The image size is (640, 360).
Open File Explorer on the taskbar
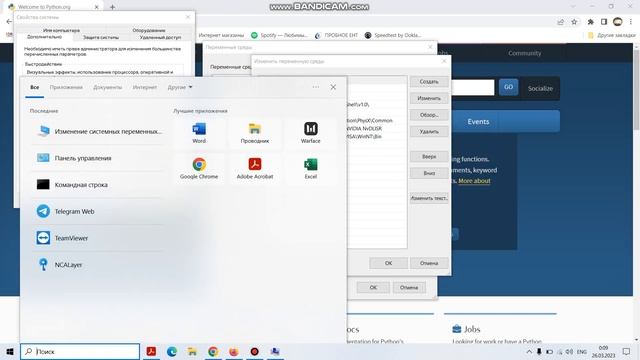click(x=192, y=351)
